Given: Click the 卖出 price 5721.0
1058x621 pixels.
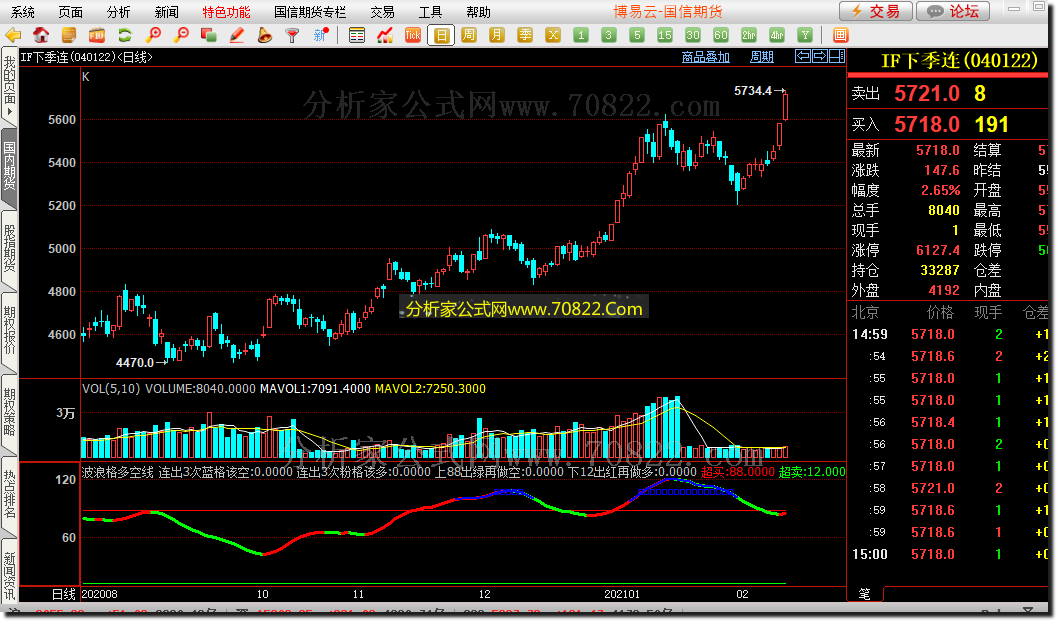Looking at the screenshot, I should click(926, 93).
